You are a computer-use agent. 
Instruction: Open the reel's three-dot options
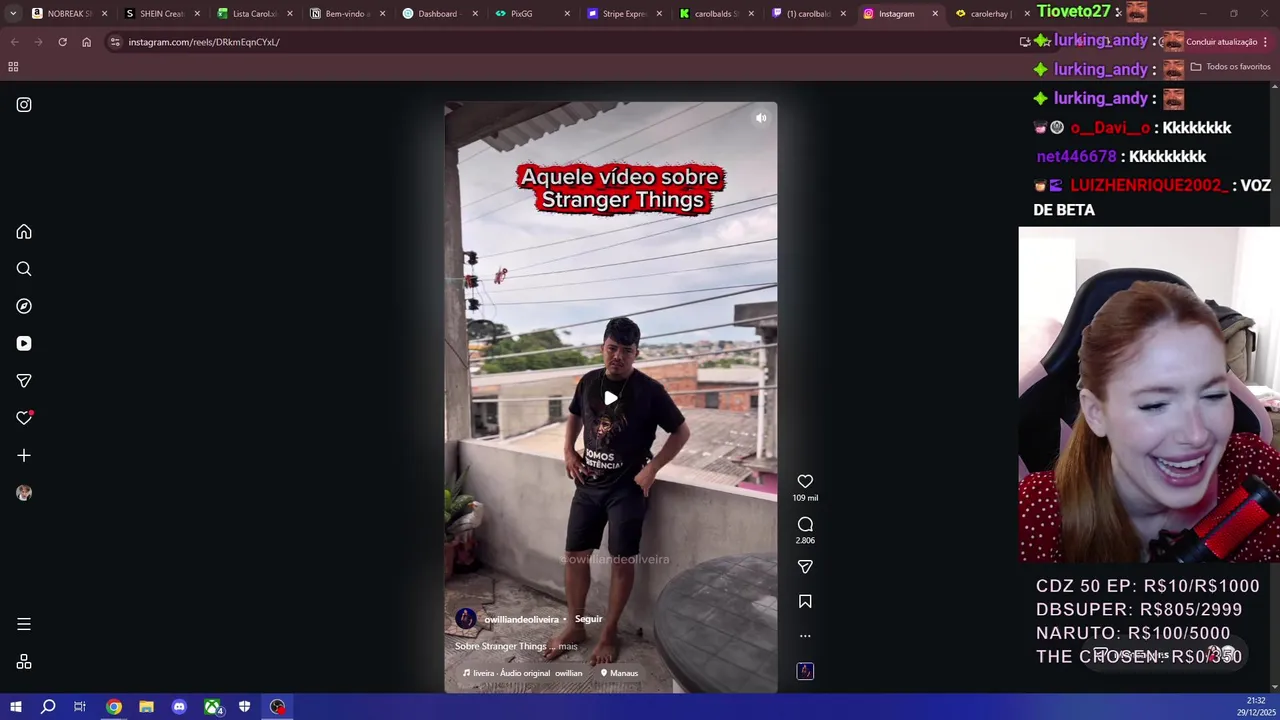(805, 636)
